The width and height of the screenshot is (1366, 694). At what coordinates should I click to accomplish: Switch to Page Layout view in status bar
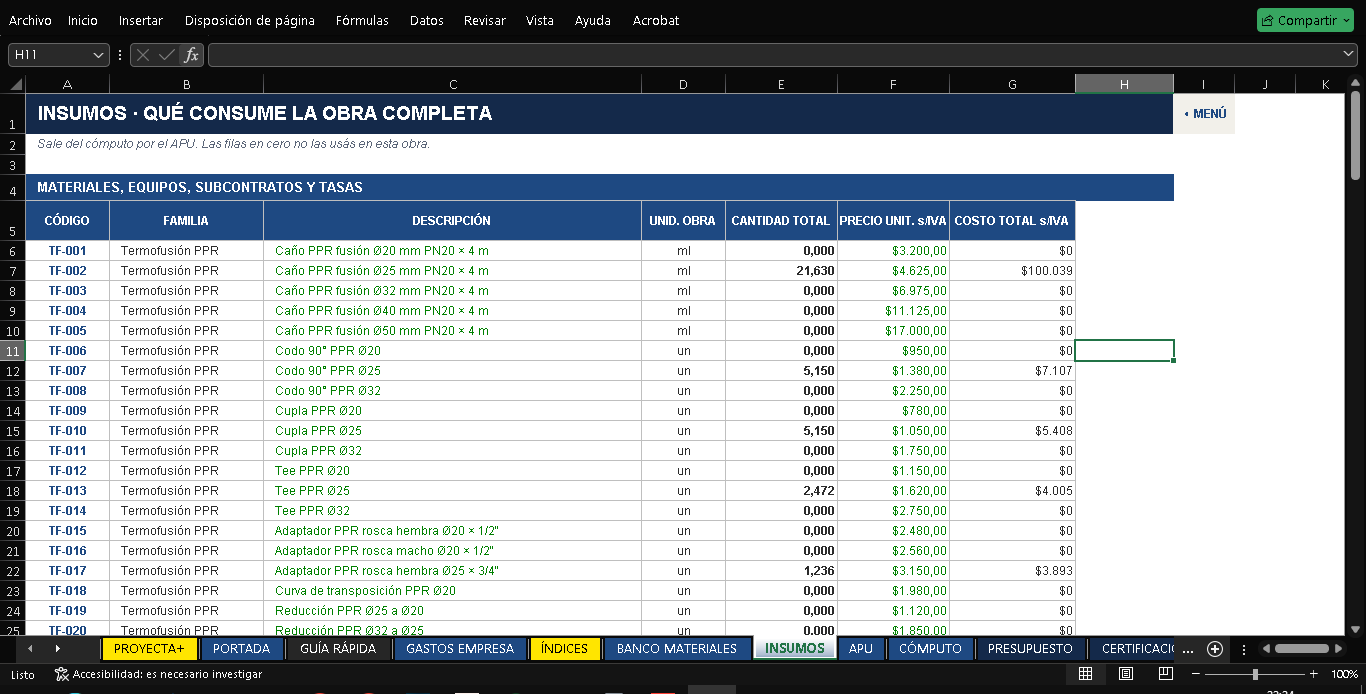[1126, 675]
